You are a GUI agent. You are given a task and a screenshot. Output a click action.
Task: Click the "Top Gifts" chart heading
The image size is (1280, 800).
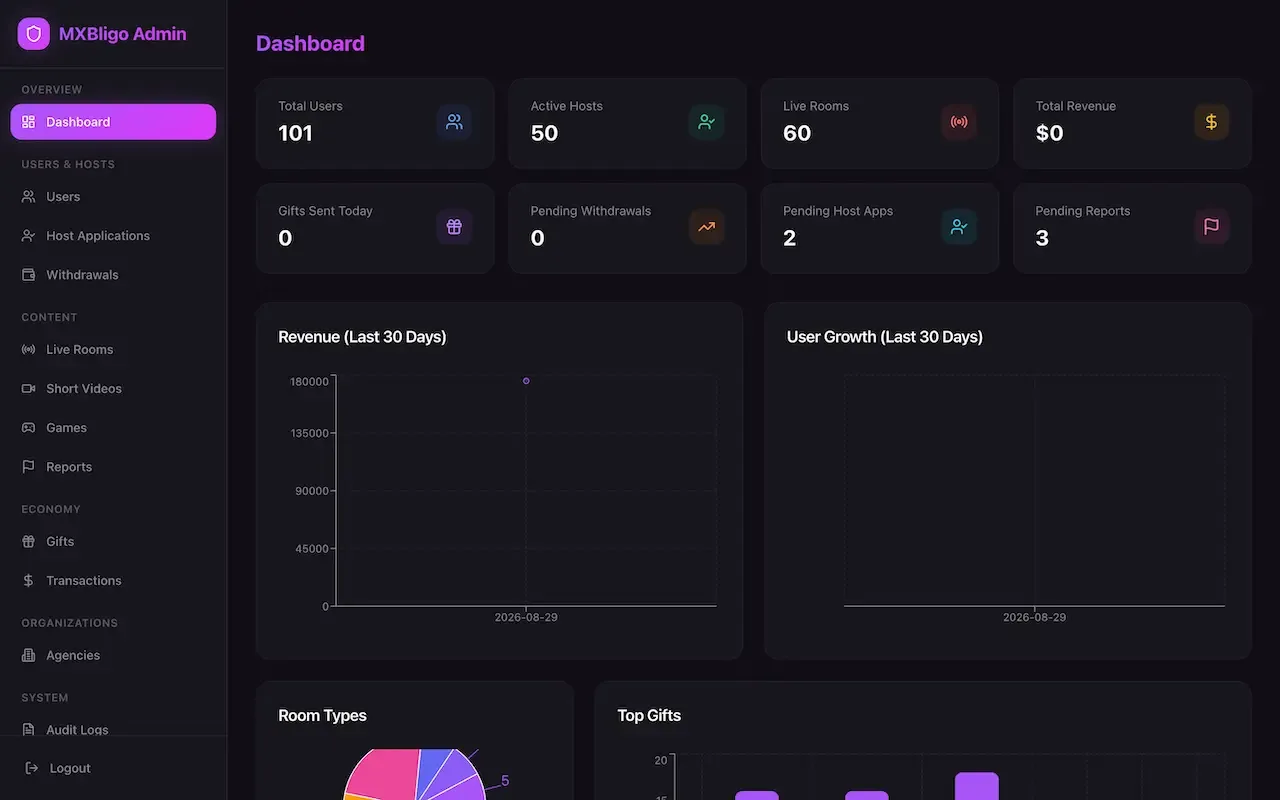(649, 716)
